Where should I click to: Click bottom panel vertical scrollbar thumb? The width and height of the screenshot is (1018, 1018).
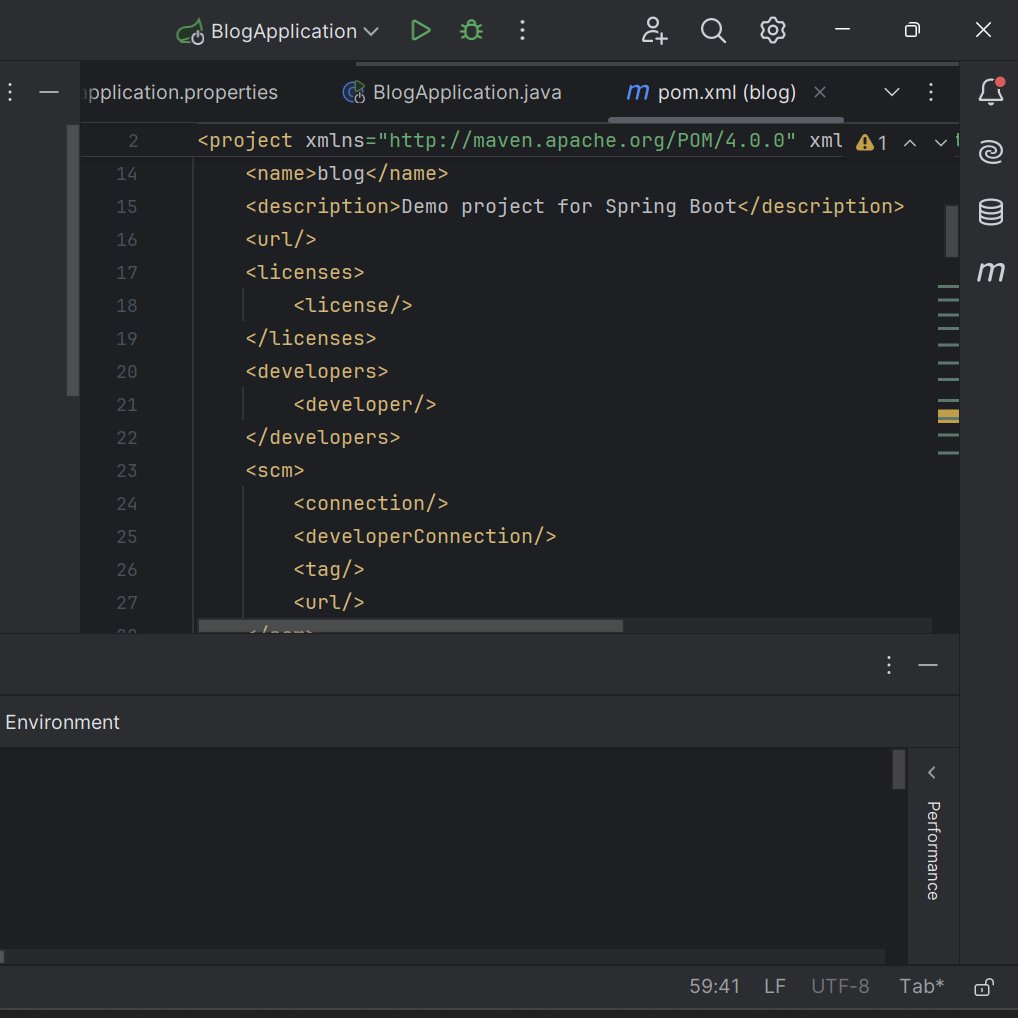pyautogui.click(x=899, y=769)
